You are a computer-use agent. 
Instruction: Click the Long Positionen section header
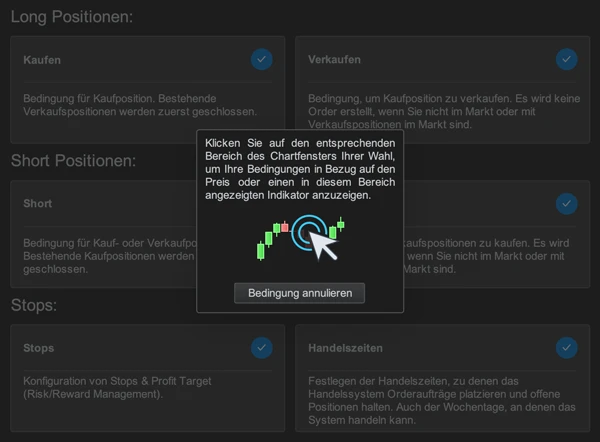click(72, 17)
